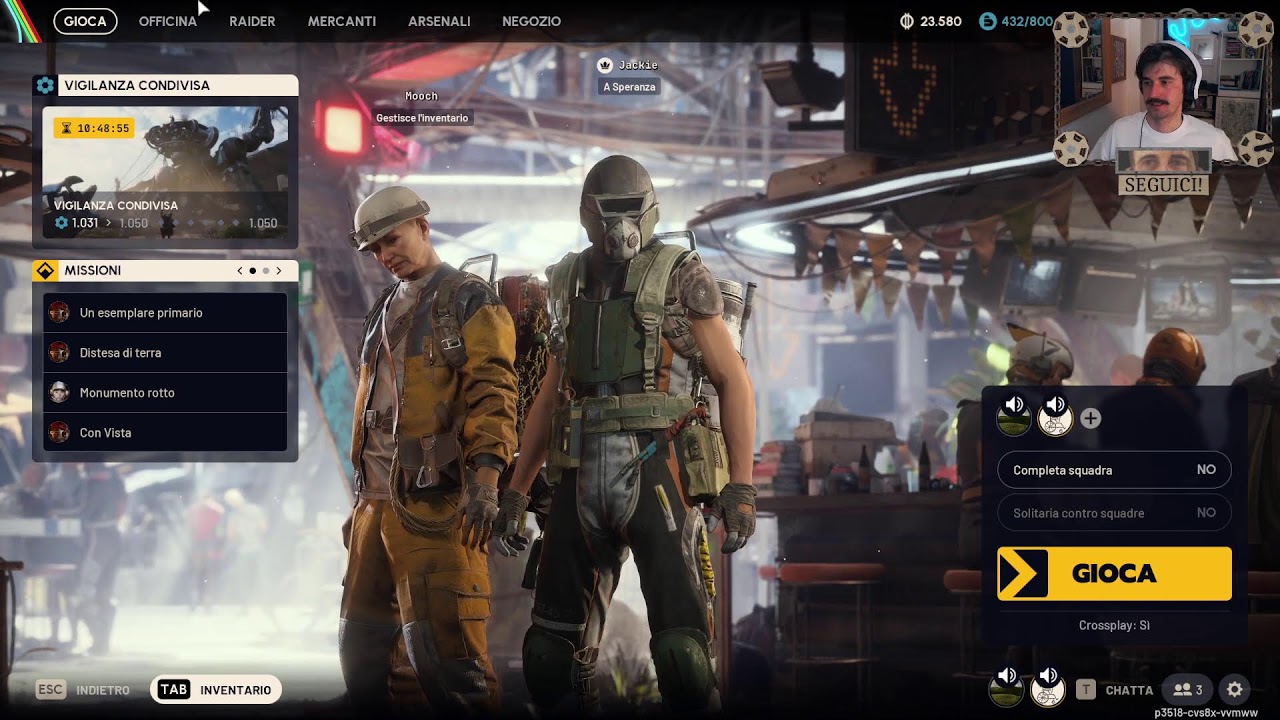Image resolution: width=1280 pixels, height=720 pixels.
Task: Click the blue token icon beside 432/800
Action: tap(987, 21)
